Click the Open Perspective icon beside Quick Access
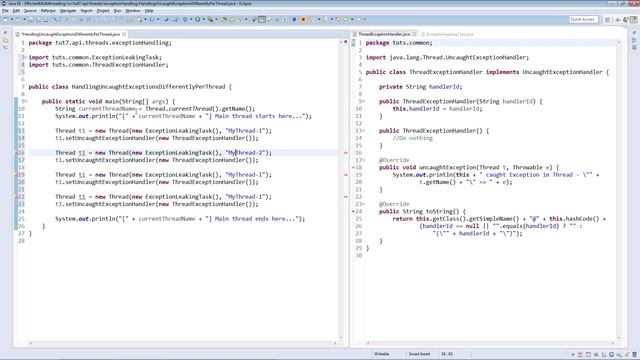The image size is (640, 360). [607, 20]
